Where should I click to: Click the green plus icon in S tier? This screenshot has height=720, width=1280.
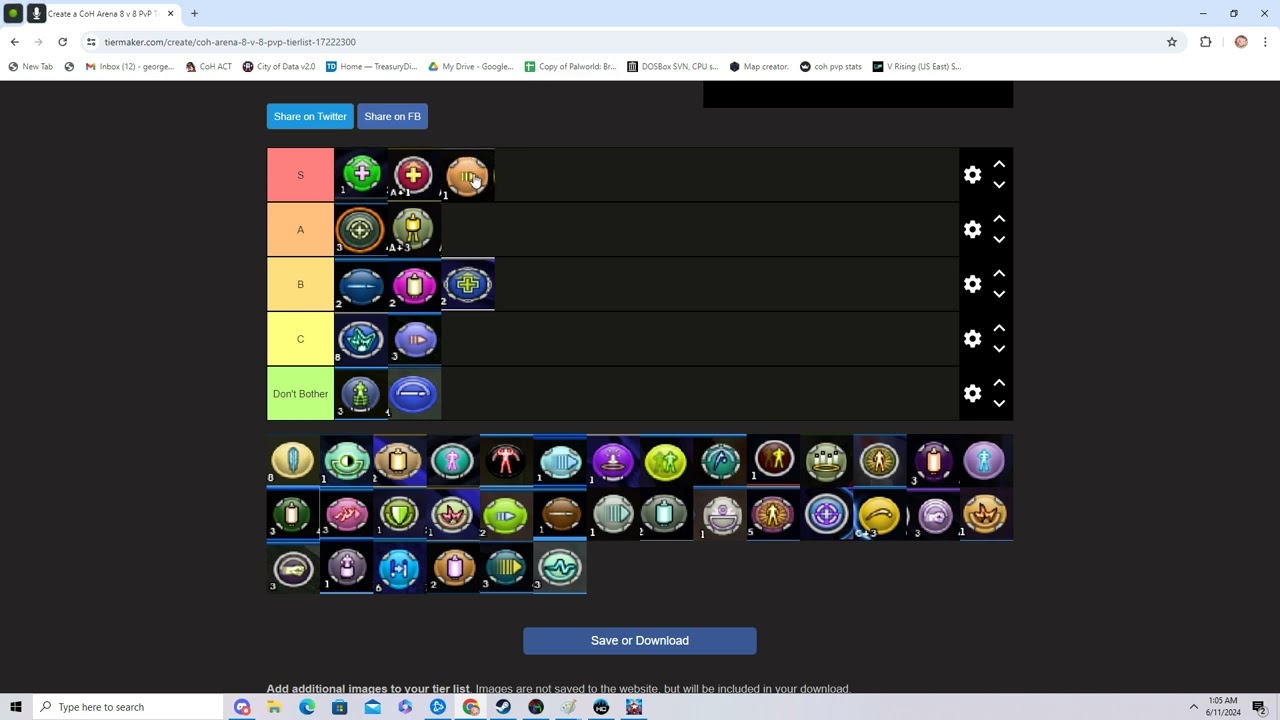point(361,175)
